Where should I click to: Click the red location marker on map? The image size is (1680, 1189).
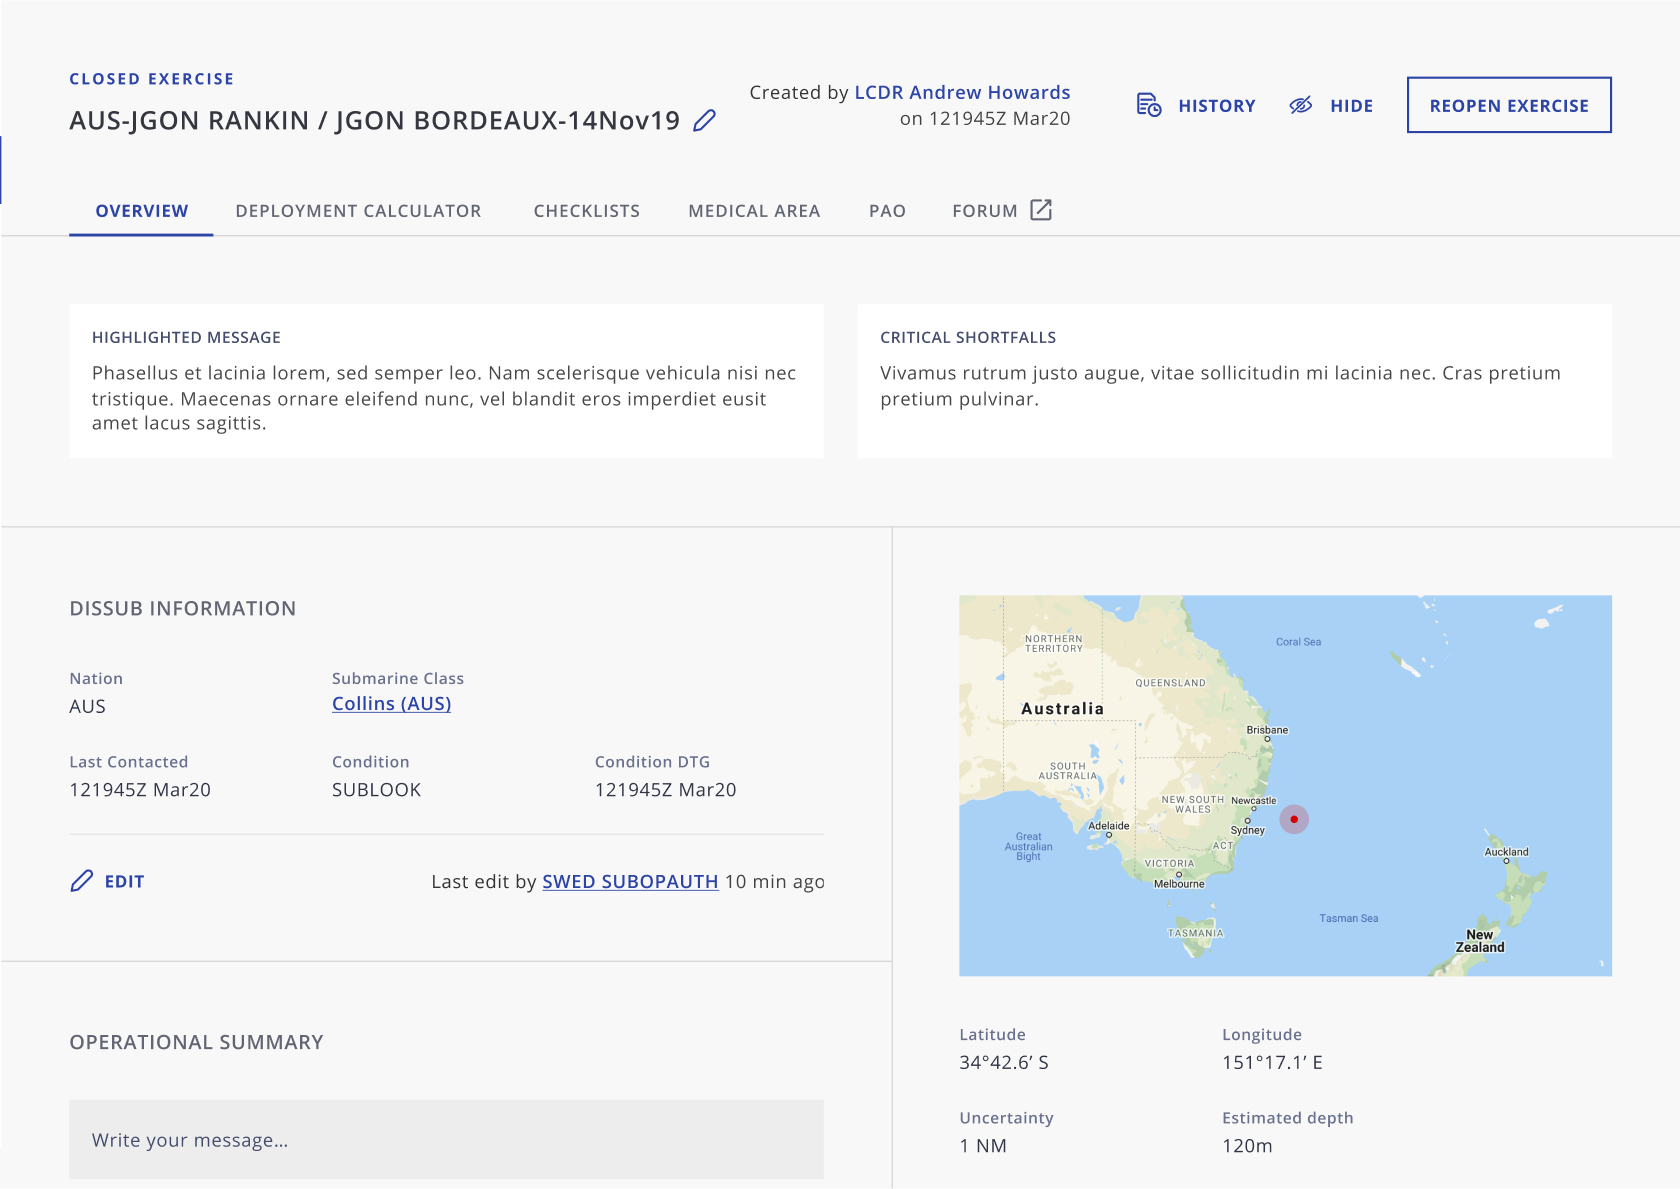pos(1294,819)
